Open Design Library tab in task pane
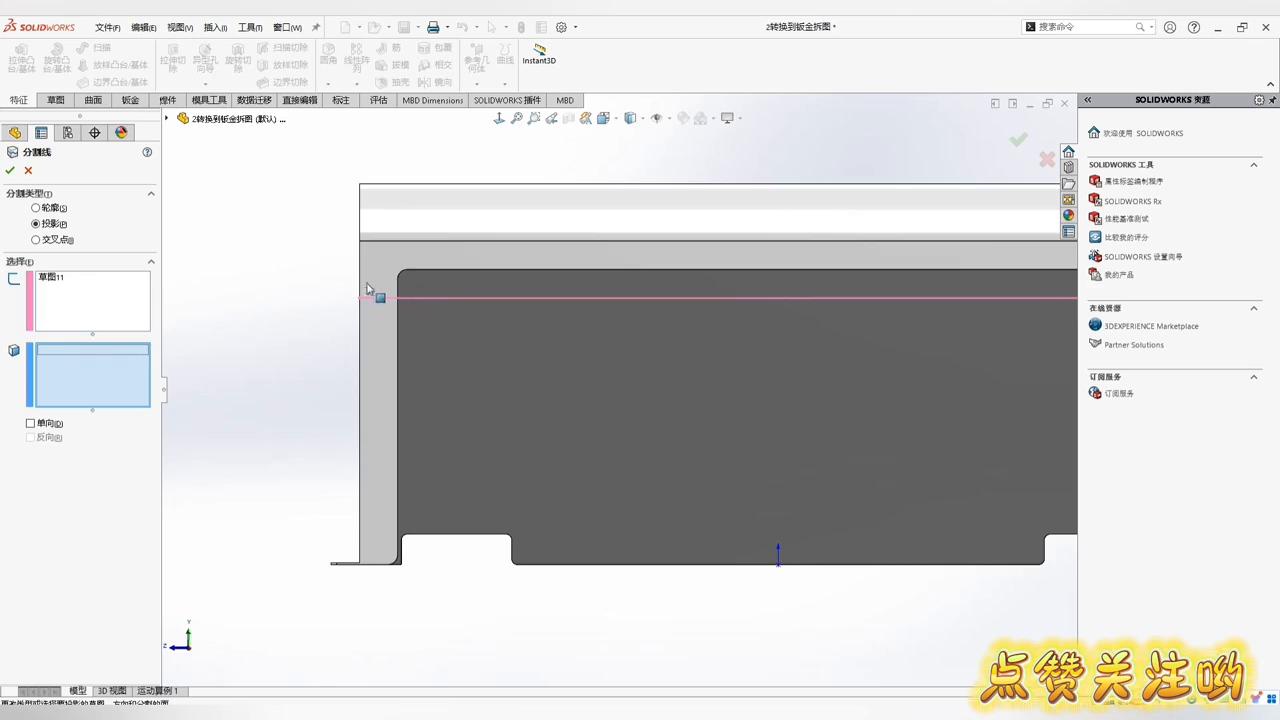This screenshot has width=1280, height=720. [x=1068, y=168]
